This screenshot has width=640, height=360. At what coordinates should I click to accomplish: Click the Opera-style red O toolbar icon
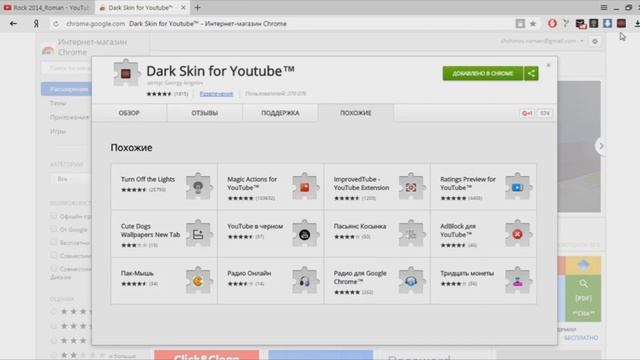552,24
